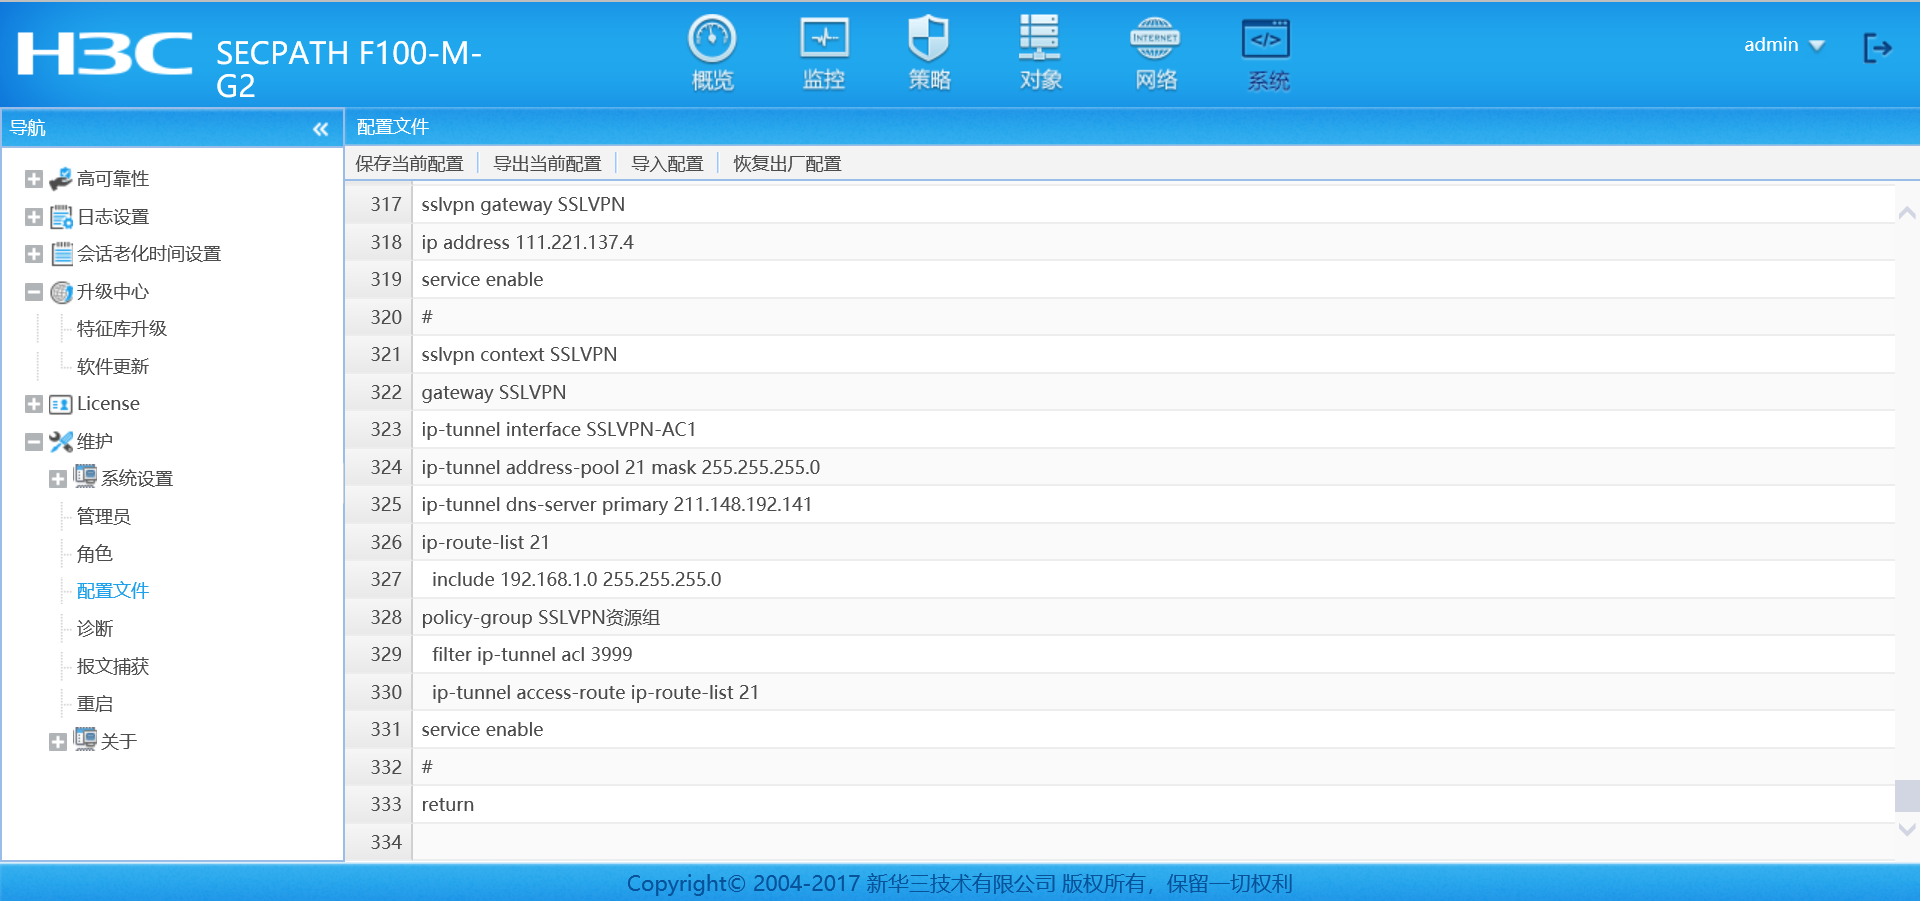Click the 会话老化时间设置 list icon

(x=61, y=254)
